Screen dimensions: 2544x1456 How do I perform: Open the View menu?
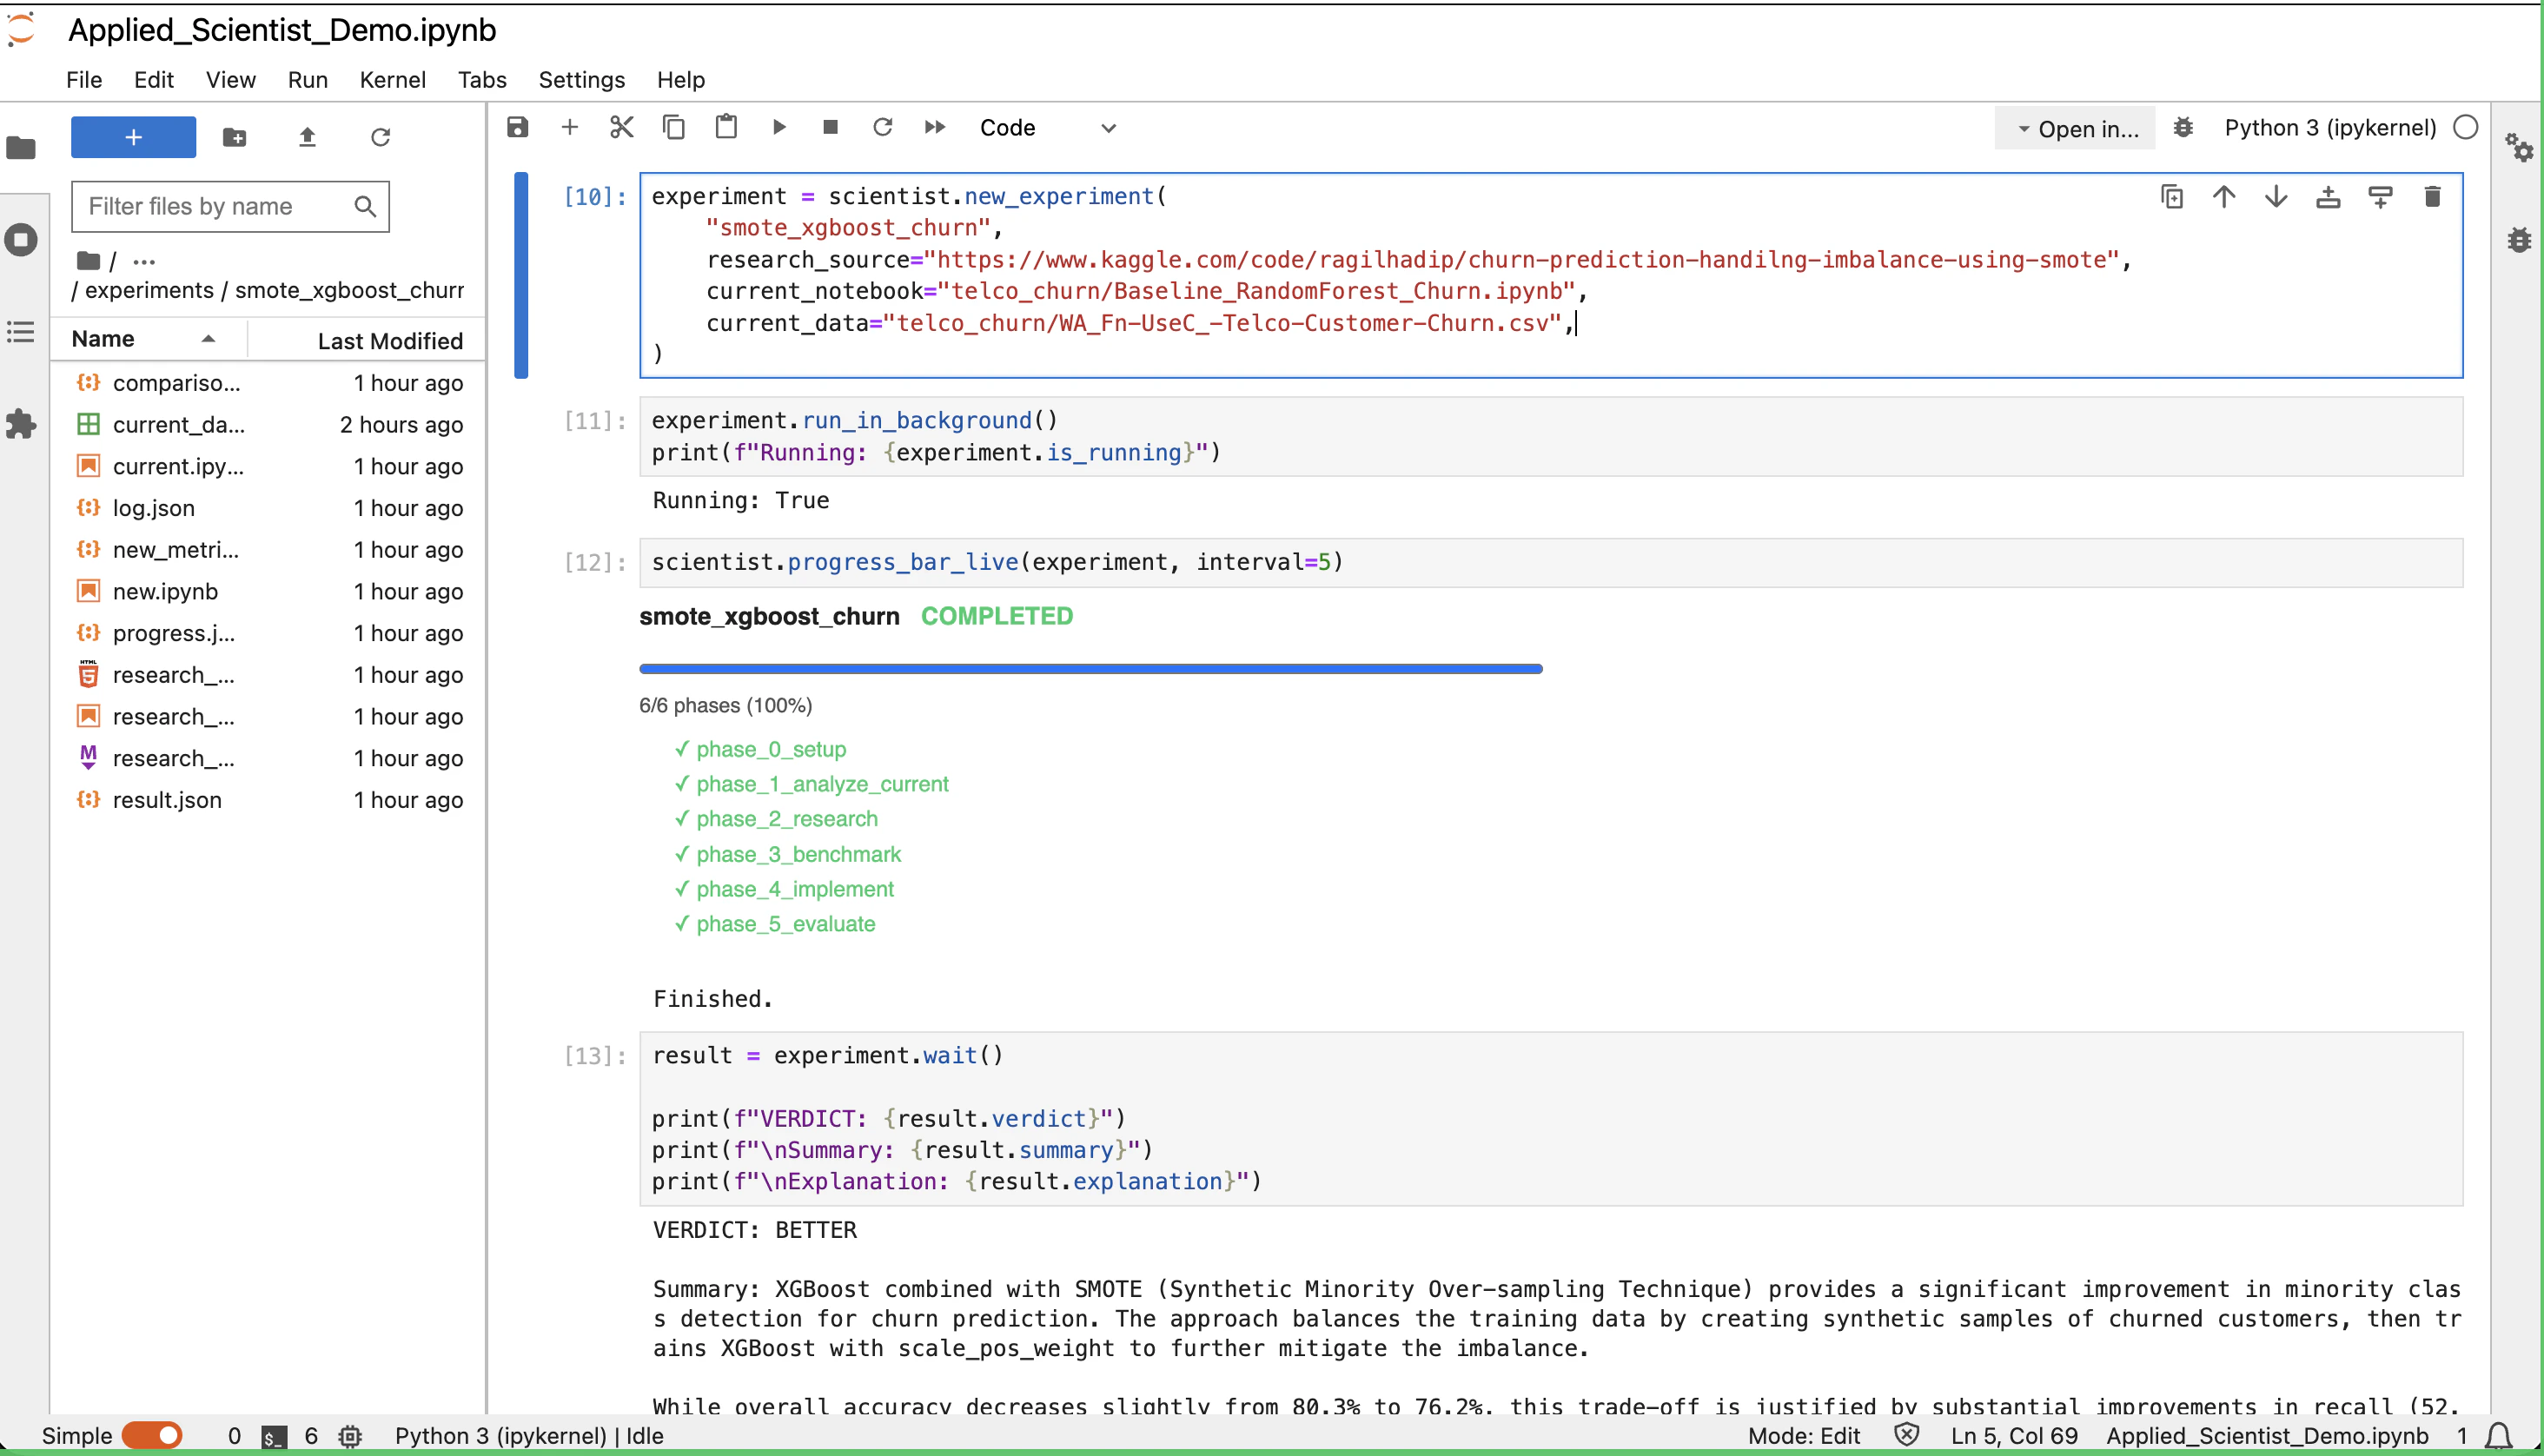click(231, 80)
